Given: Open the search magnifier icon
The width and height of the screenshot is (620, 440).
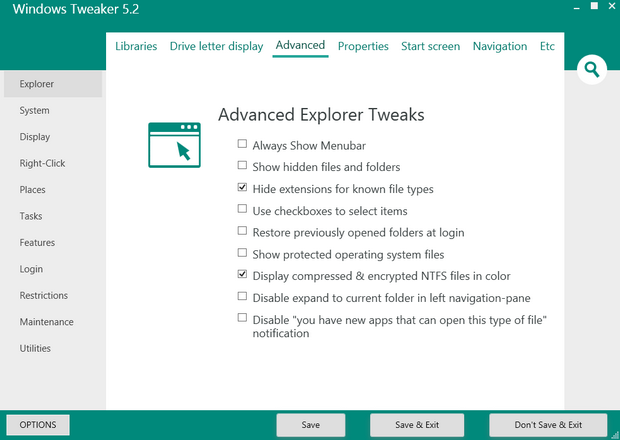Looking at the screenshot, I should click(x=592, y=70).
